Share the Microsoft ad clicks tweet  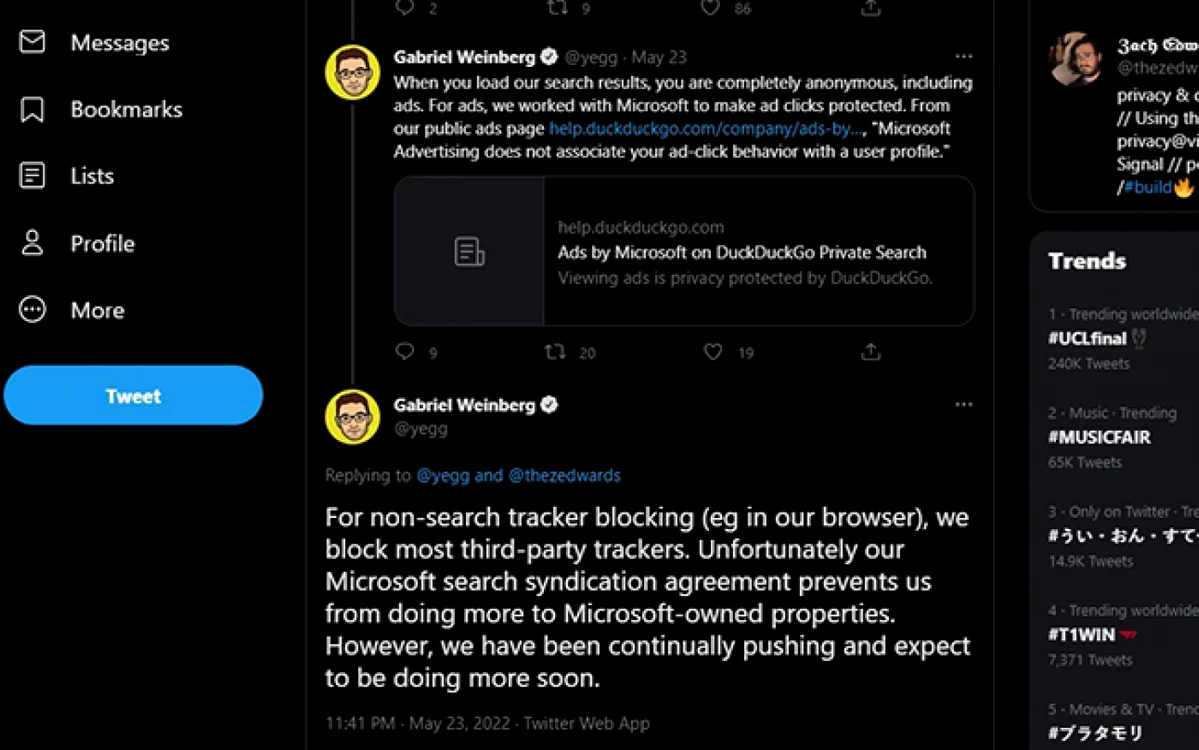870,352
